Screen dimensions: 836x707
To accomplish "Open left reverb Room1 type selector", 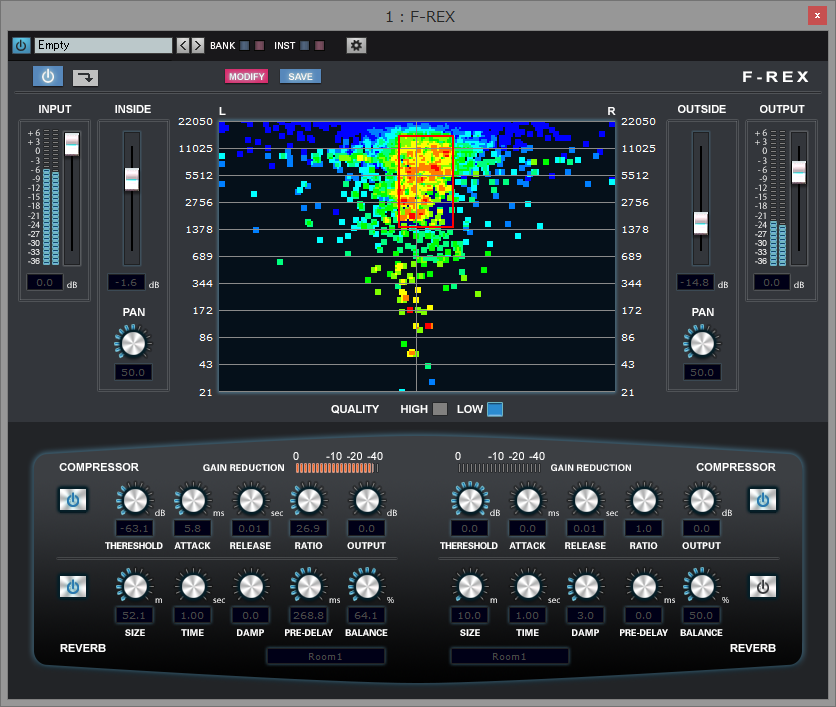I will pyautogui.click(x=326, y=656).
